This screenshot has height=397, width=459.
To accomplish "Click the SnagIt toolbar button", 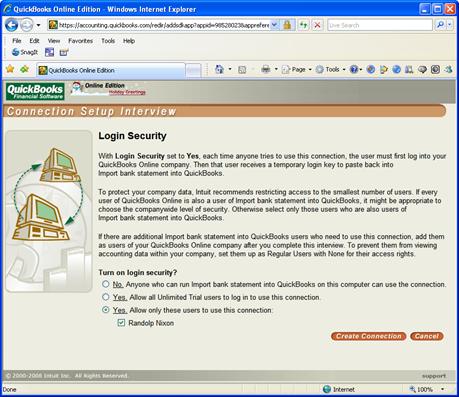I will pyautogui.click(x=25, y=52).
